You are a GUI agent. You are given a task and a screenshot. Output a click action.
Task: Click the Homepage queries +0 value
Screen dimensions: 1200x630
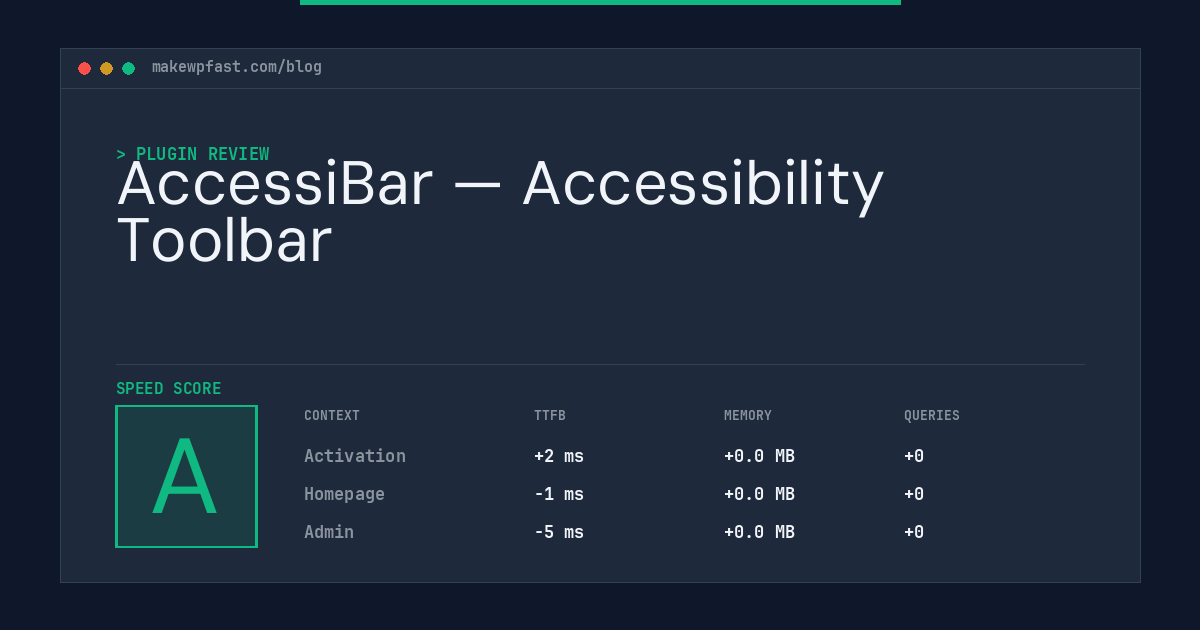[914, 494]
